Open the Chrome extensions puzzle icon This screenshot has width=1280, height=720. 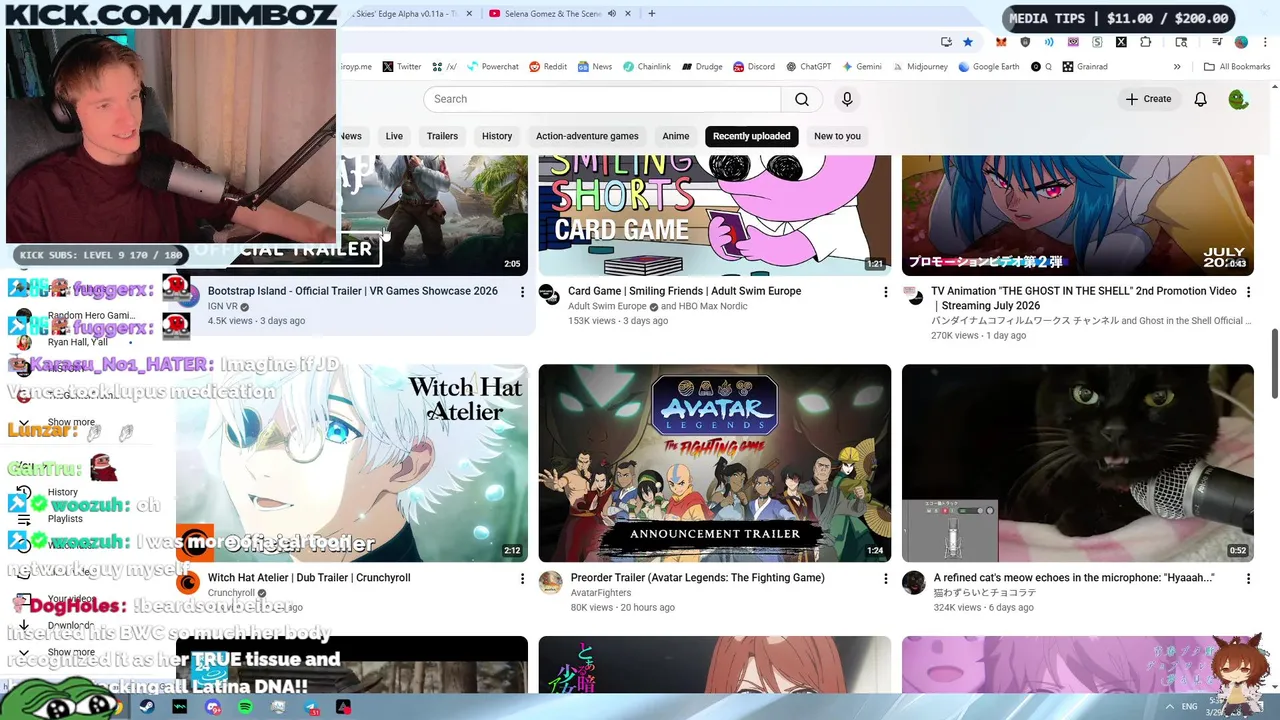tap(1146, 42)
